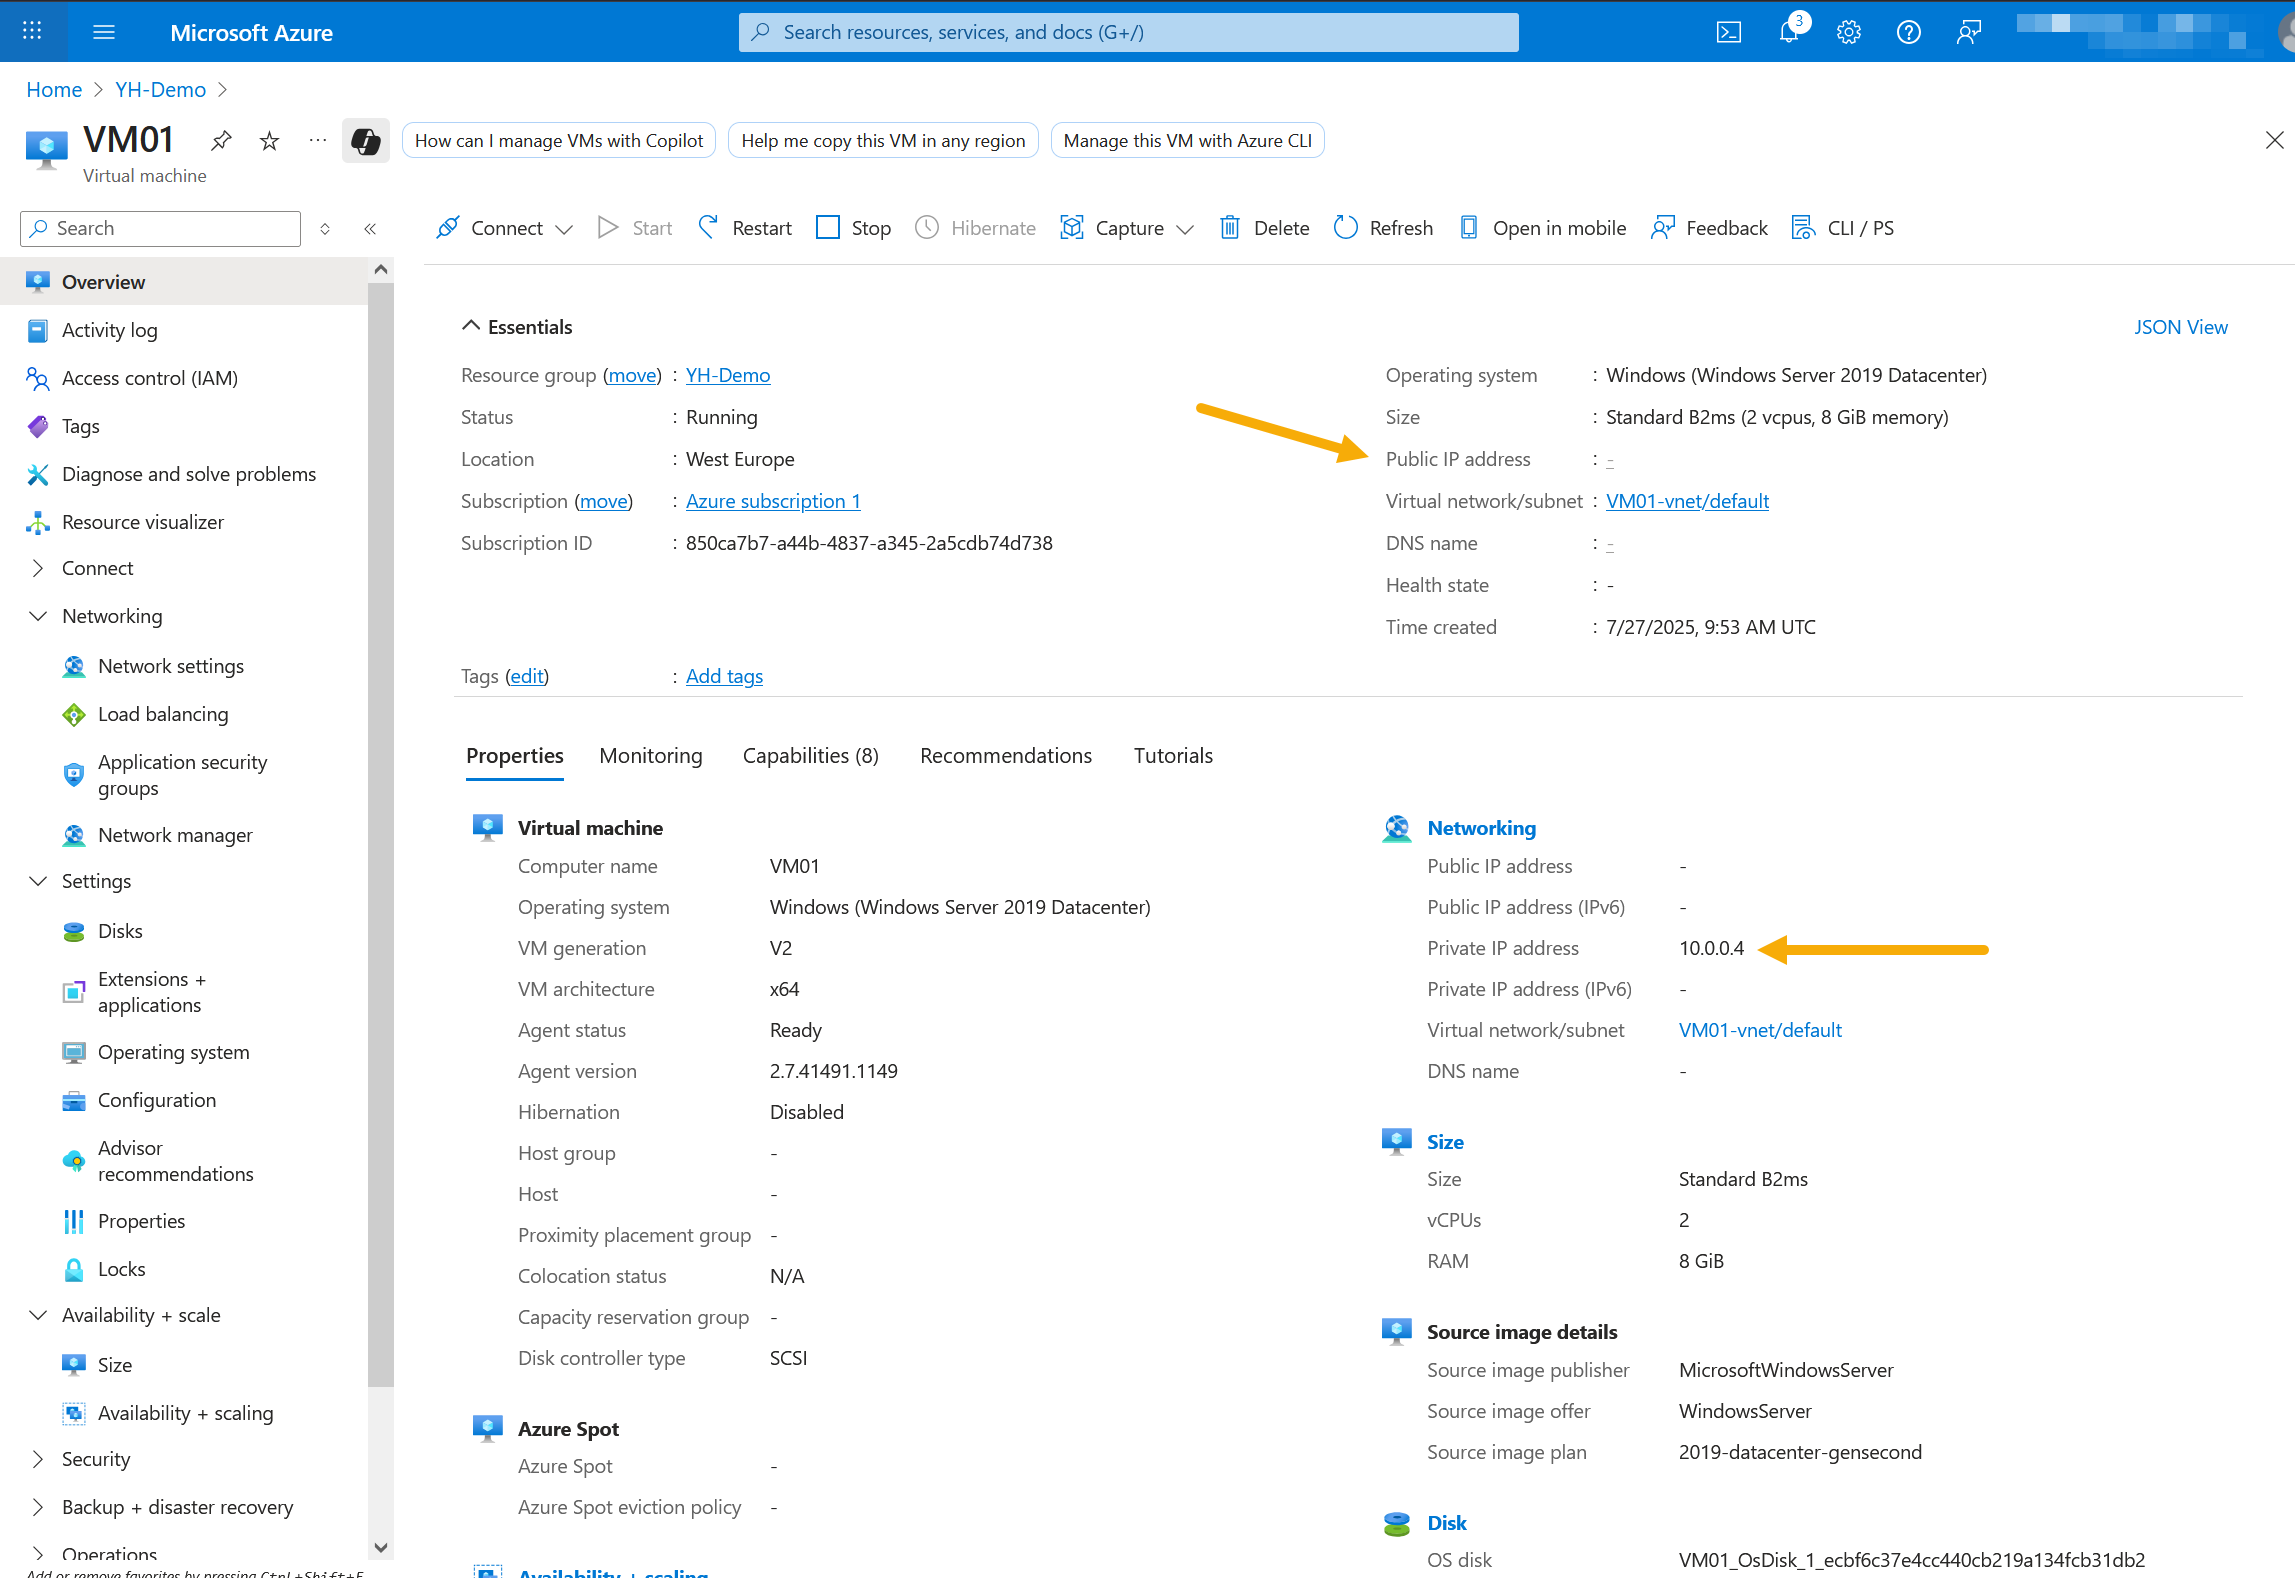Click sidebar scrollbar down arrow

click(380, 1547)
